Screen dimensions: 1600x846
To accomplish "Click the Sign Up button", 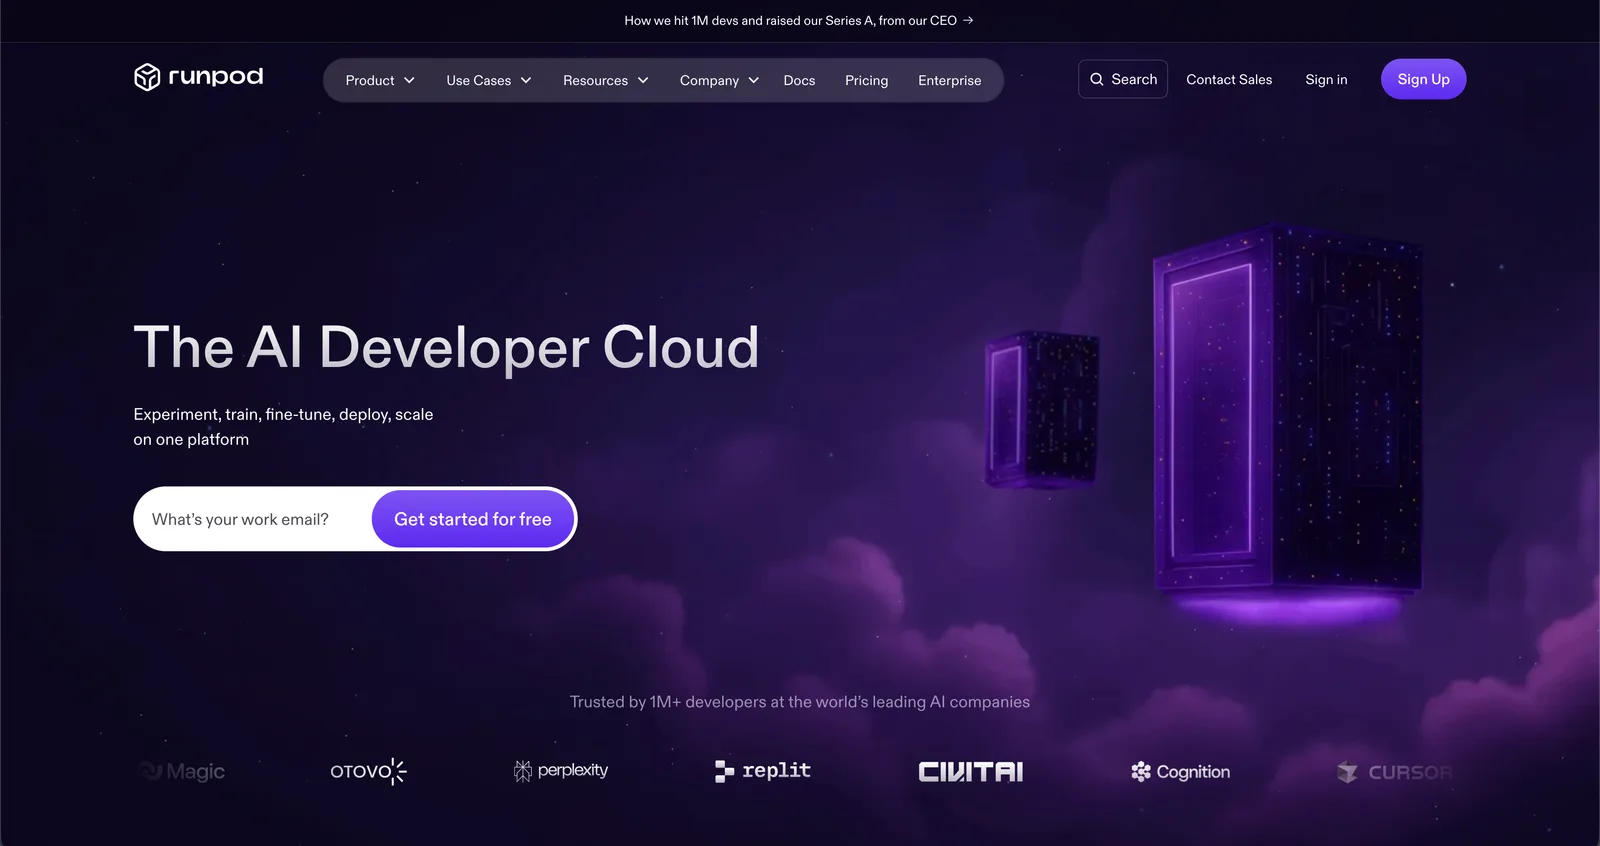I will coord(1423,79).
